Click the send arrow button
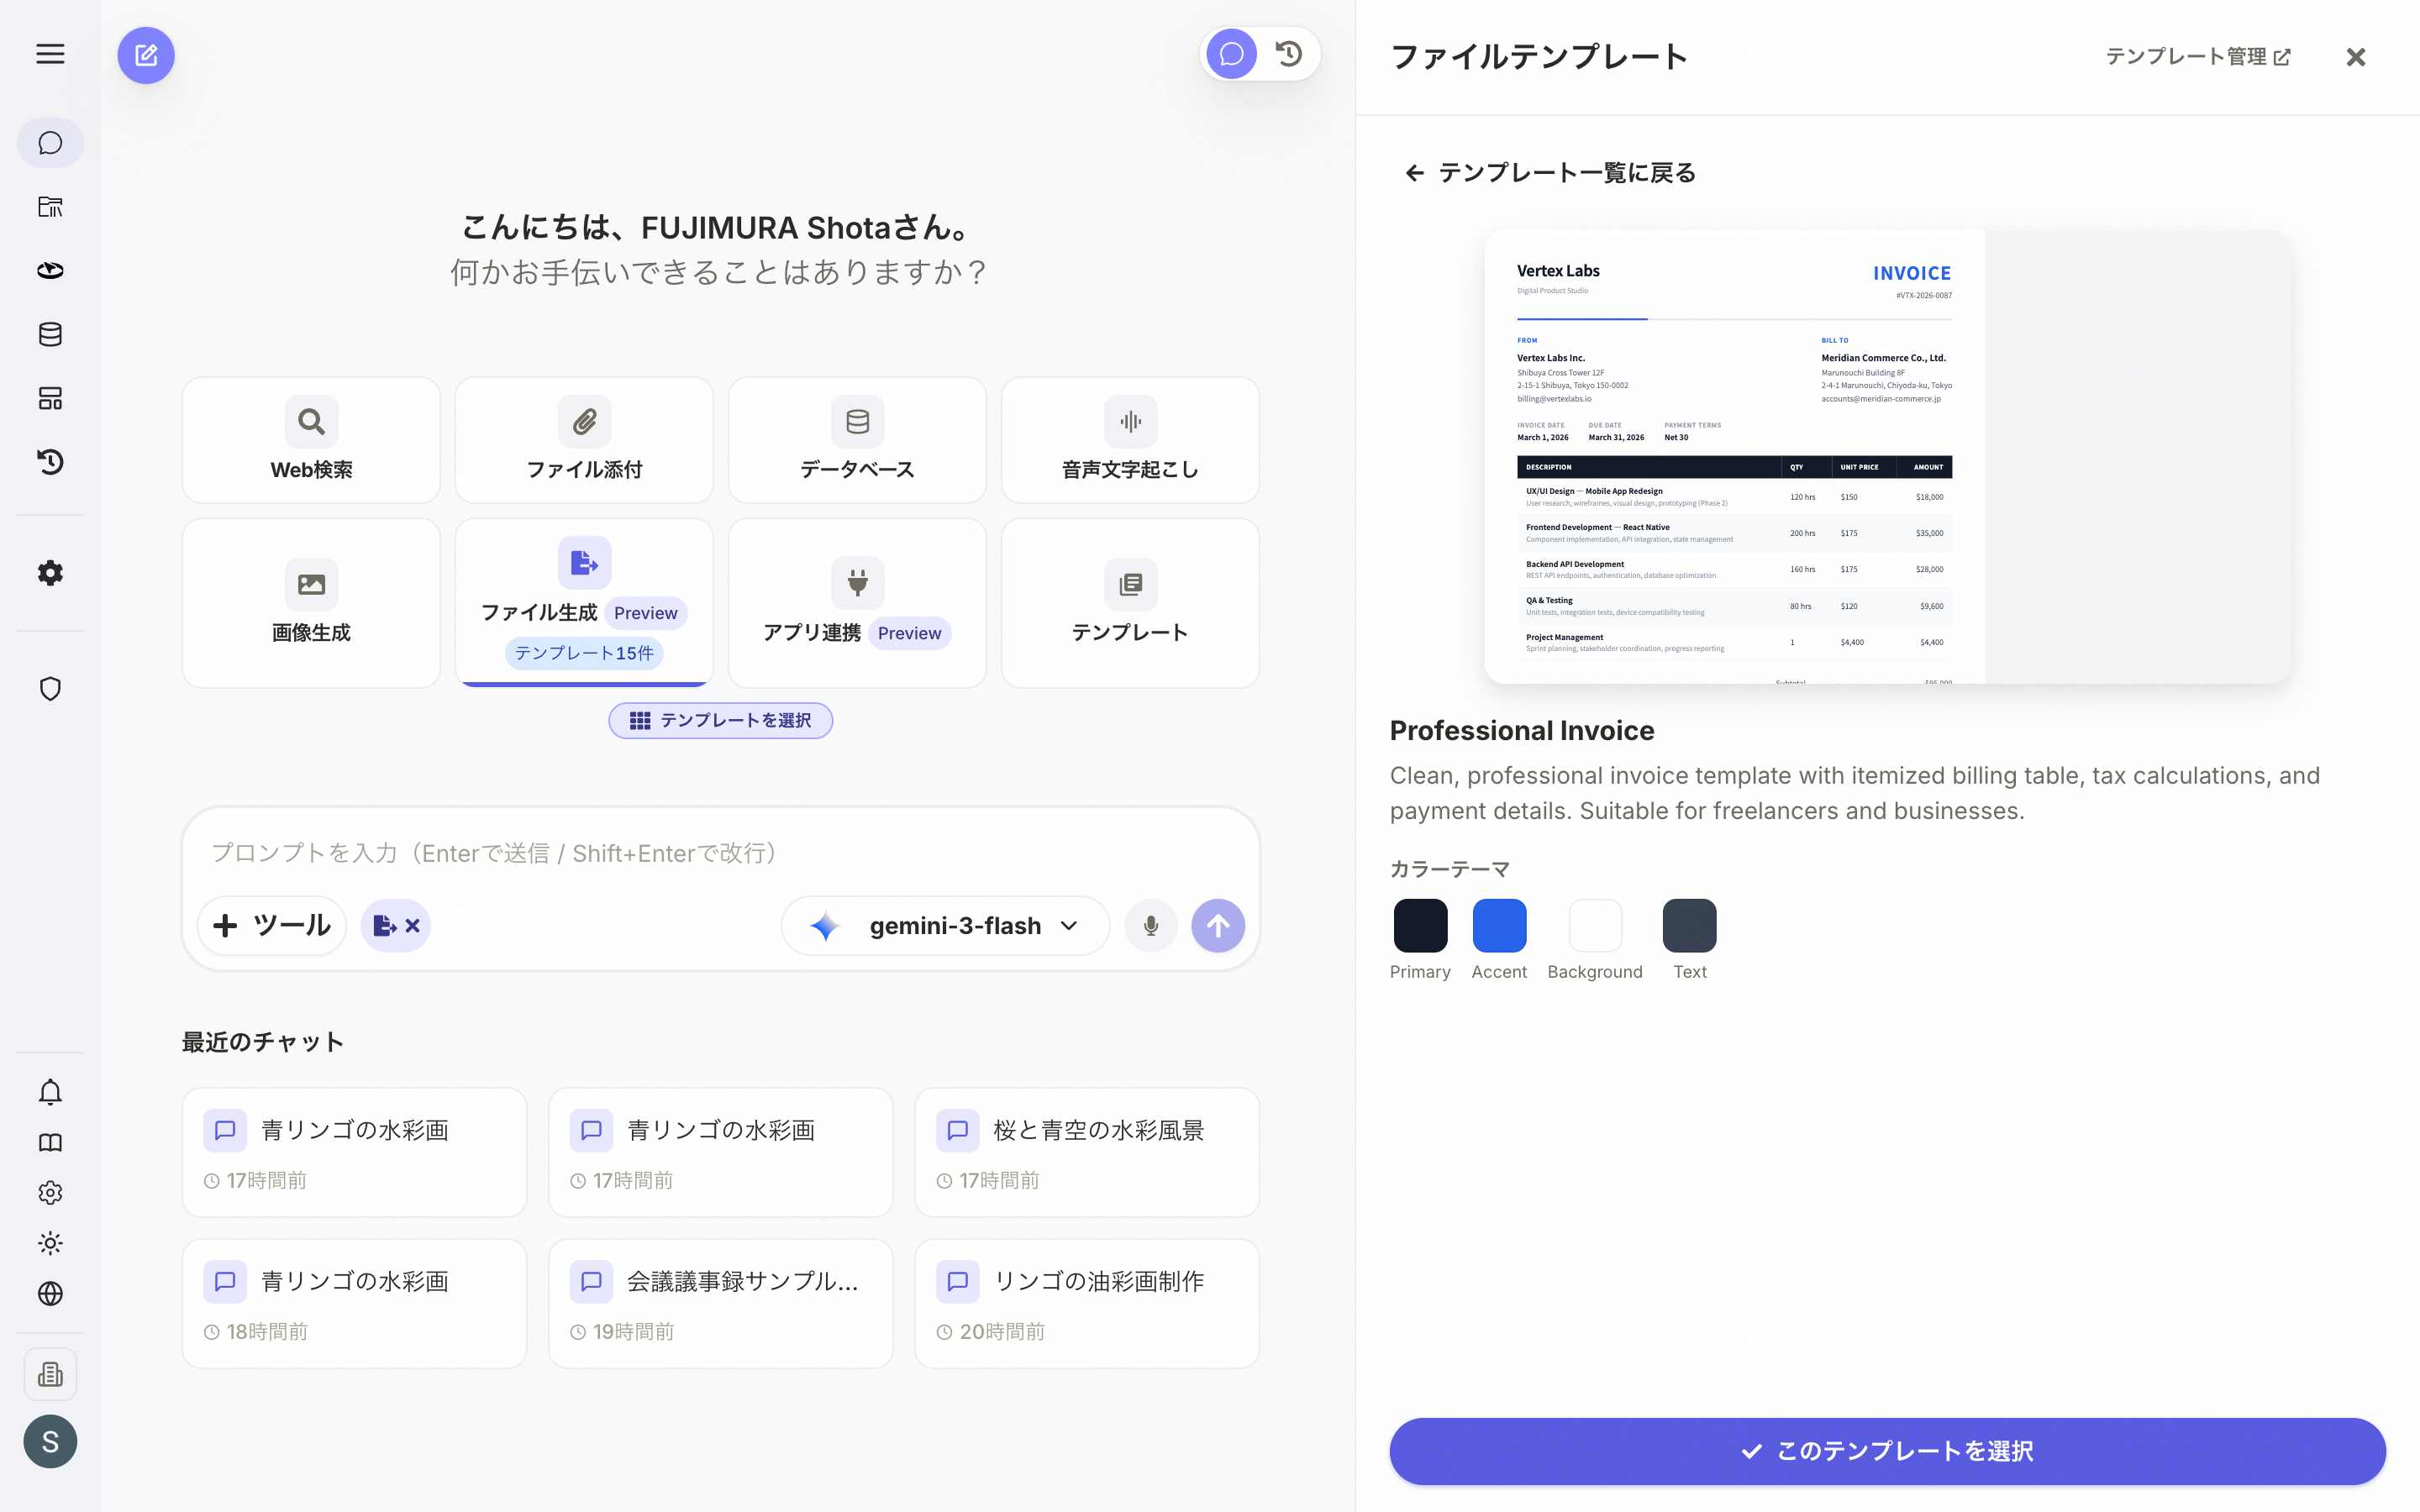2420x1512 pixels. pos(1218,925)
